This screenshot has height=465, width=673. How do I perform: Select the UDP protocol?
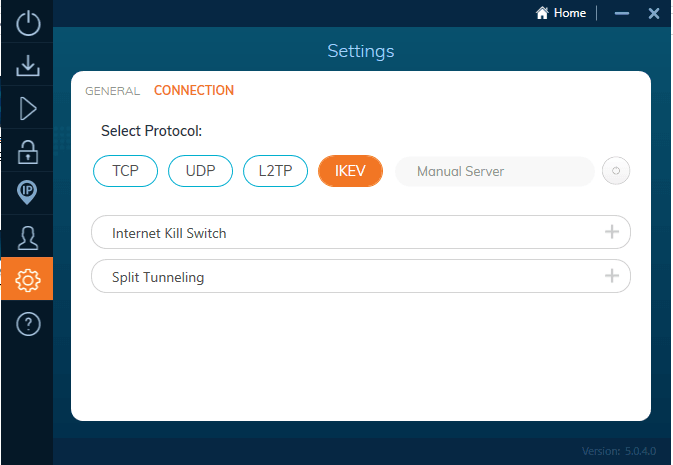pos(200,171)
